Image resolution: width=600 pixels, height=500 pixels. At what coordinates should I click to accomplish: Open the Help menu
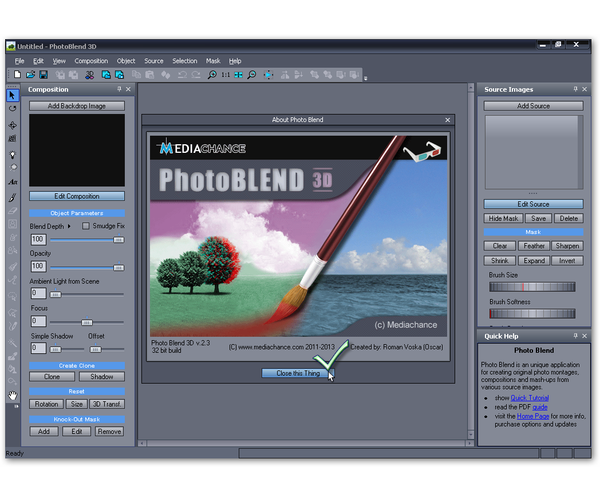point(235,61)
